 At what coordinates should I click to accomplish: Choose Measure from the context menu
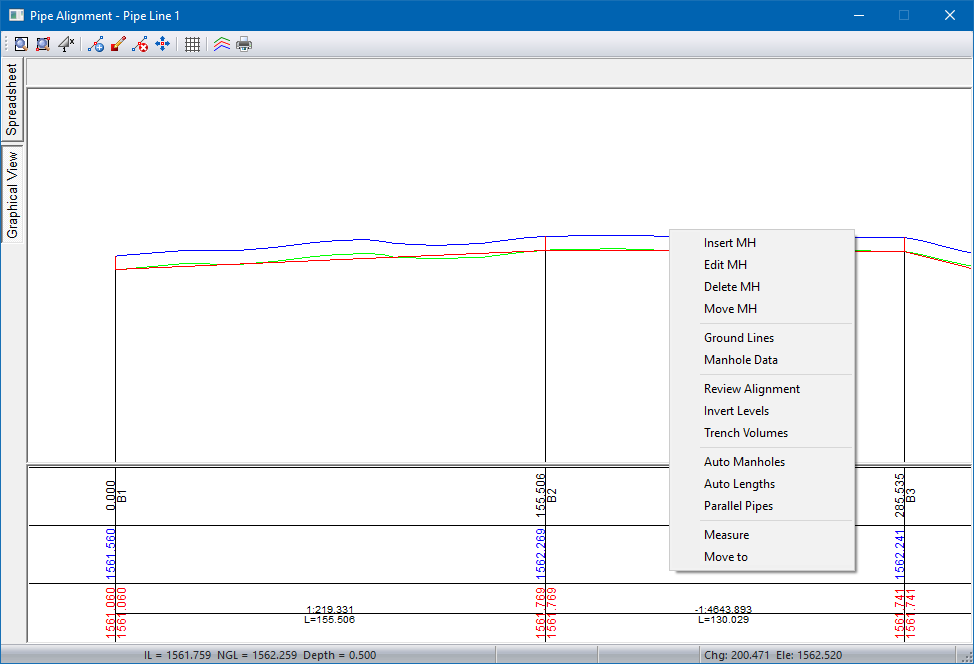coord(726,535)
